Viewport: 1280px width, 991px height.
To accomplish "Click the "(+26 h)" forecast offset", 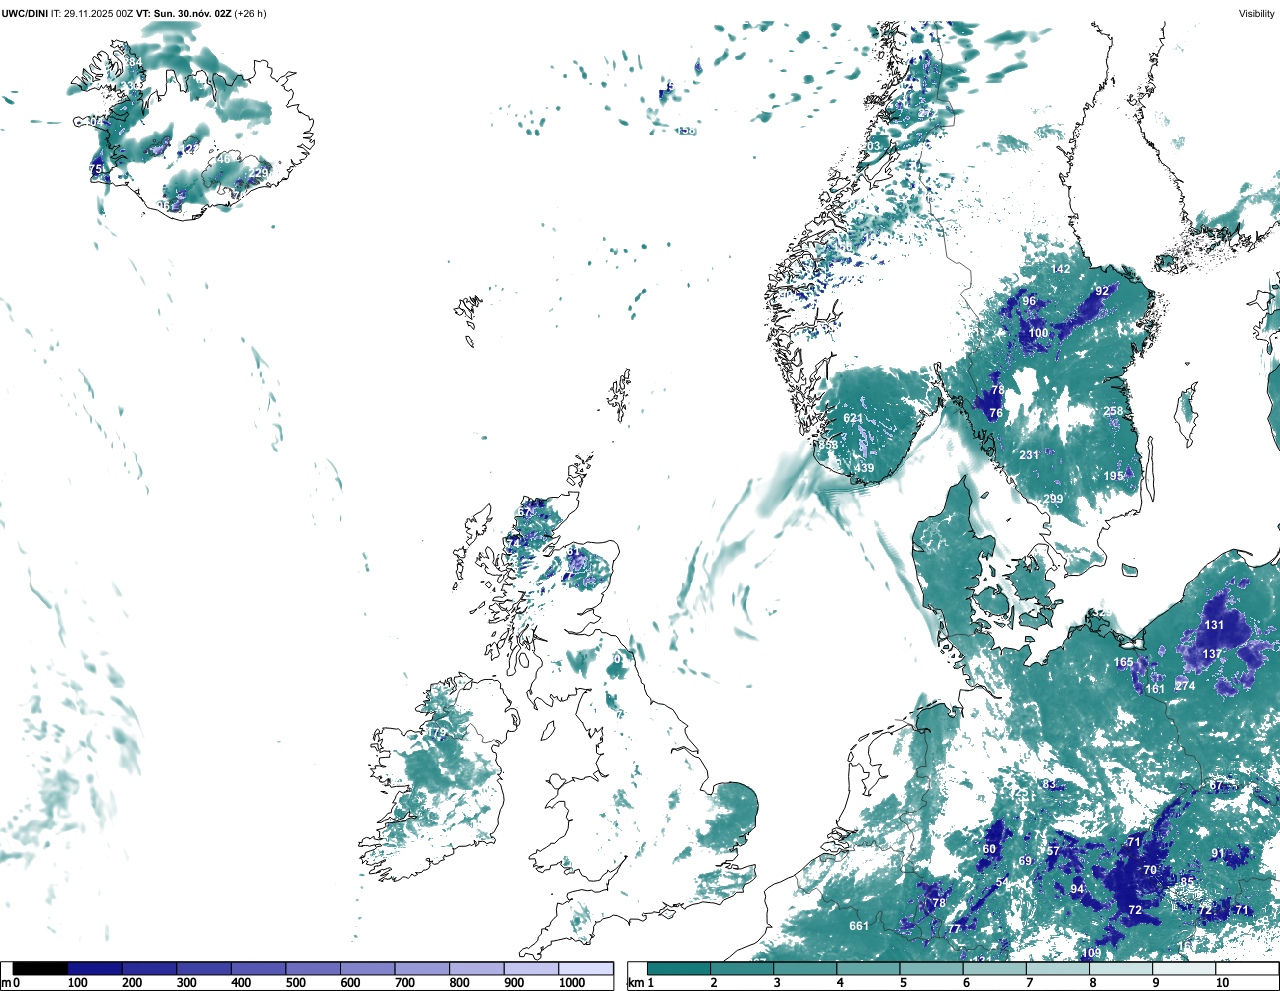I will tap(250, 13).
